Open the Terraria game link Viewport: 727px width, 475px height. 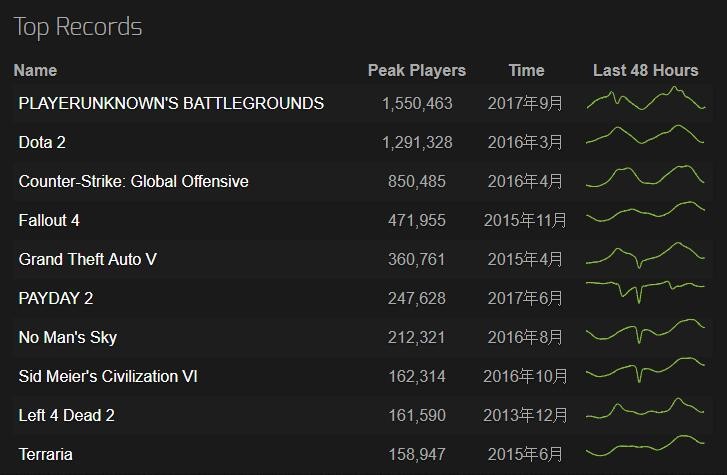[45, 454]
